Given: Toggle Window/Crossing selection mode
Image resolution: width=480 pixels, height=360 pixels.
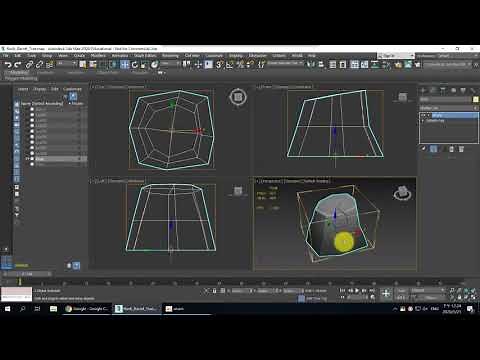Looking at the screenshot, I should tap(114, 65).
